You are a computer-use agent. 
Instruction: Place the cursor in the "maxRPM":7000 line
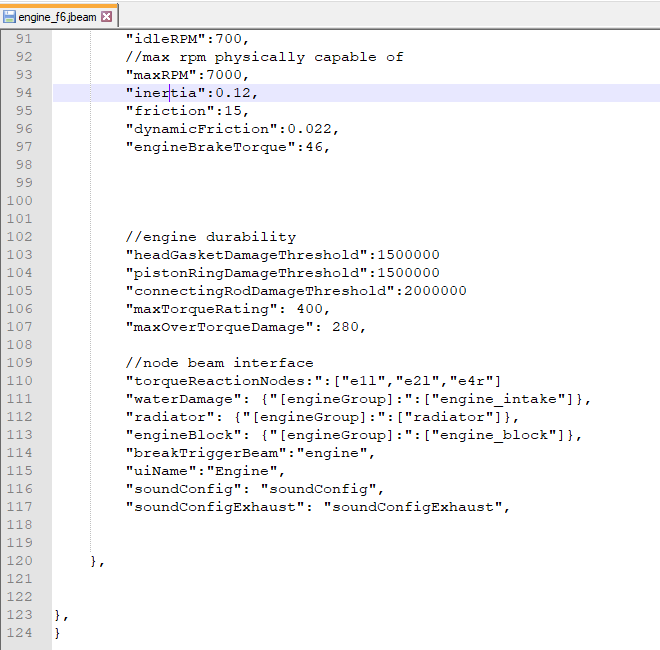click(187, 75)
